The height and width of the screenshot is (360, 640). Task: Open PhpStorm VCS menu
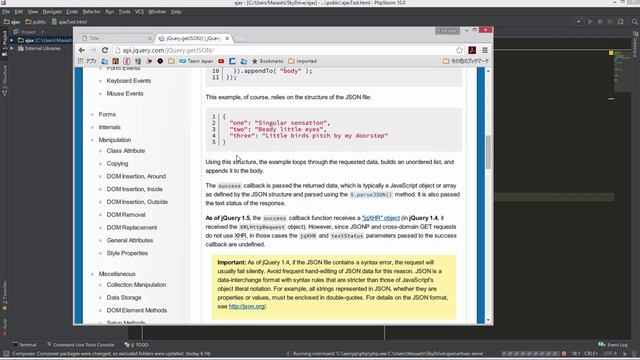click(x=139, y=12)
